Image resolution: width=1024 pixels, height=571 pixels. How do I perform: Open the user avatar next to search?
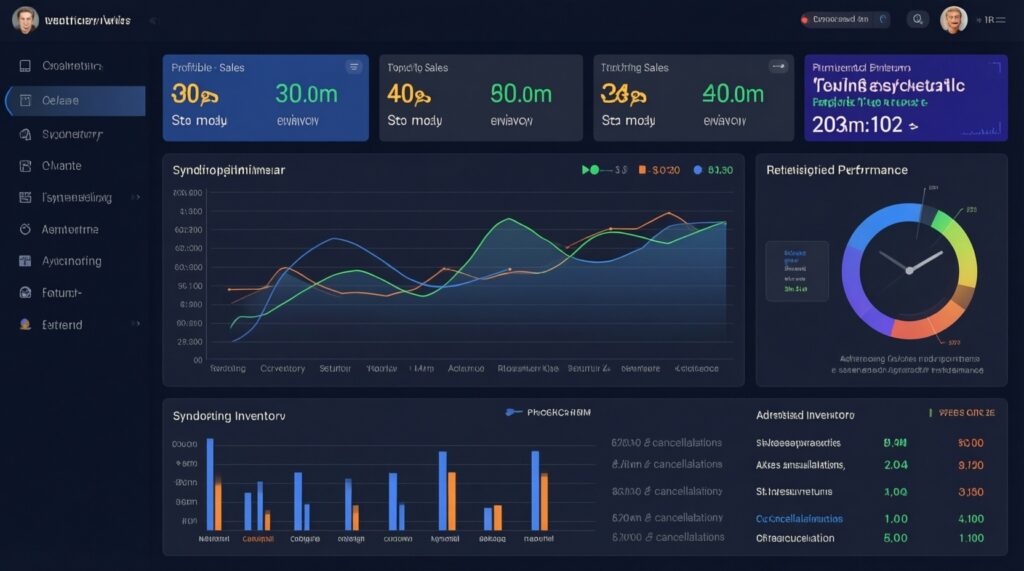click(953, 20)
